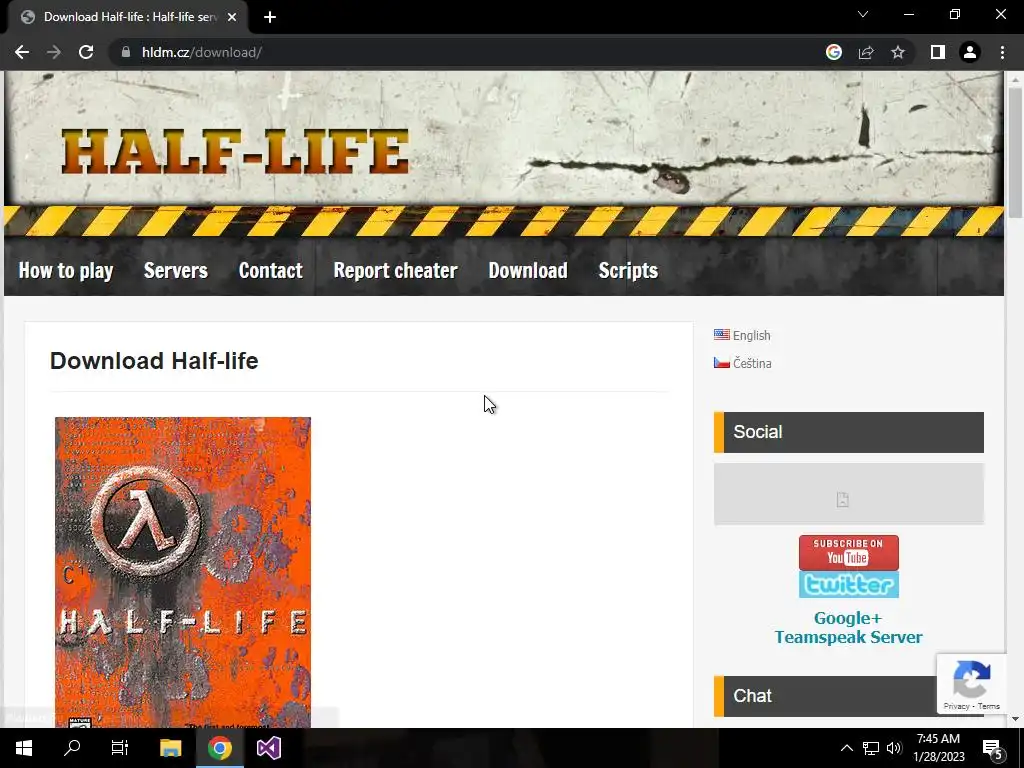
Task: Open Chrome's three-dot menu
Action: point(1002,52)
